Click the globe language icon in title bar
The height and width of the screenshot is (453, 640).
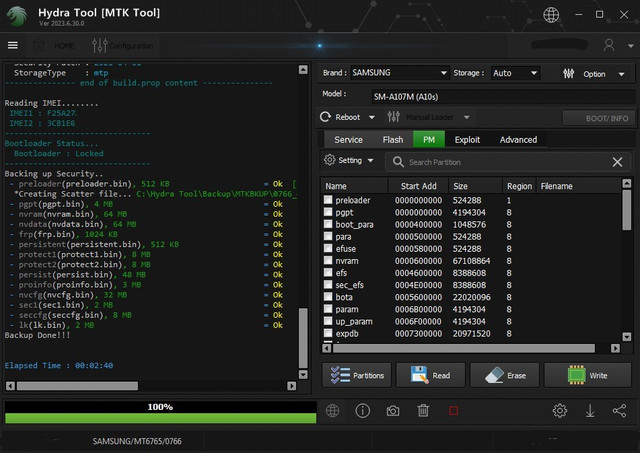click(x=551, y=15)
